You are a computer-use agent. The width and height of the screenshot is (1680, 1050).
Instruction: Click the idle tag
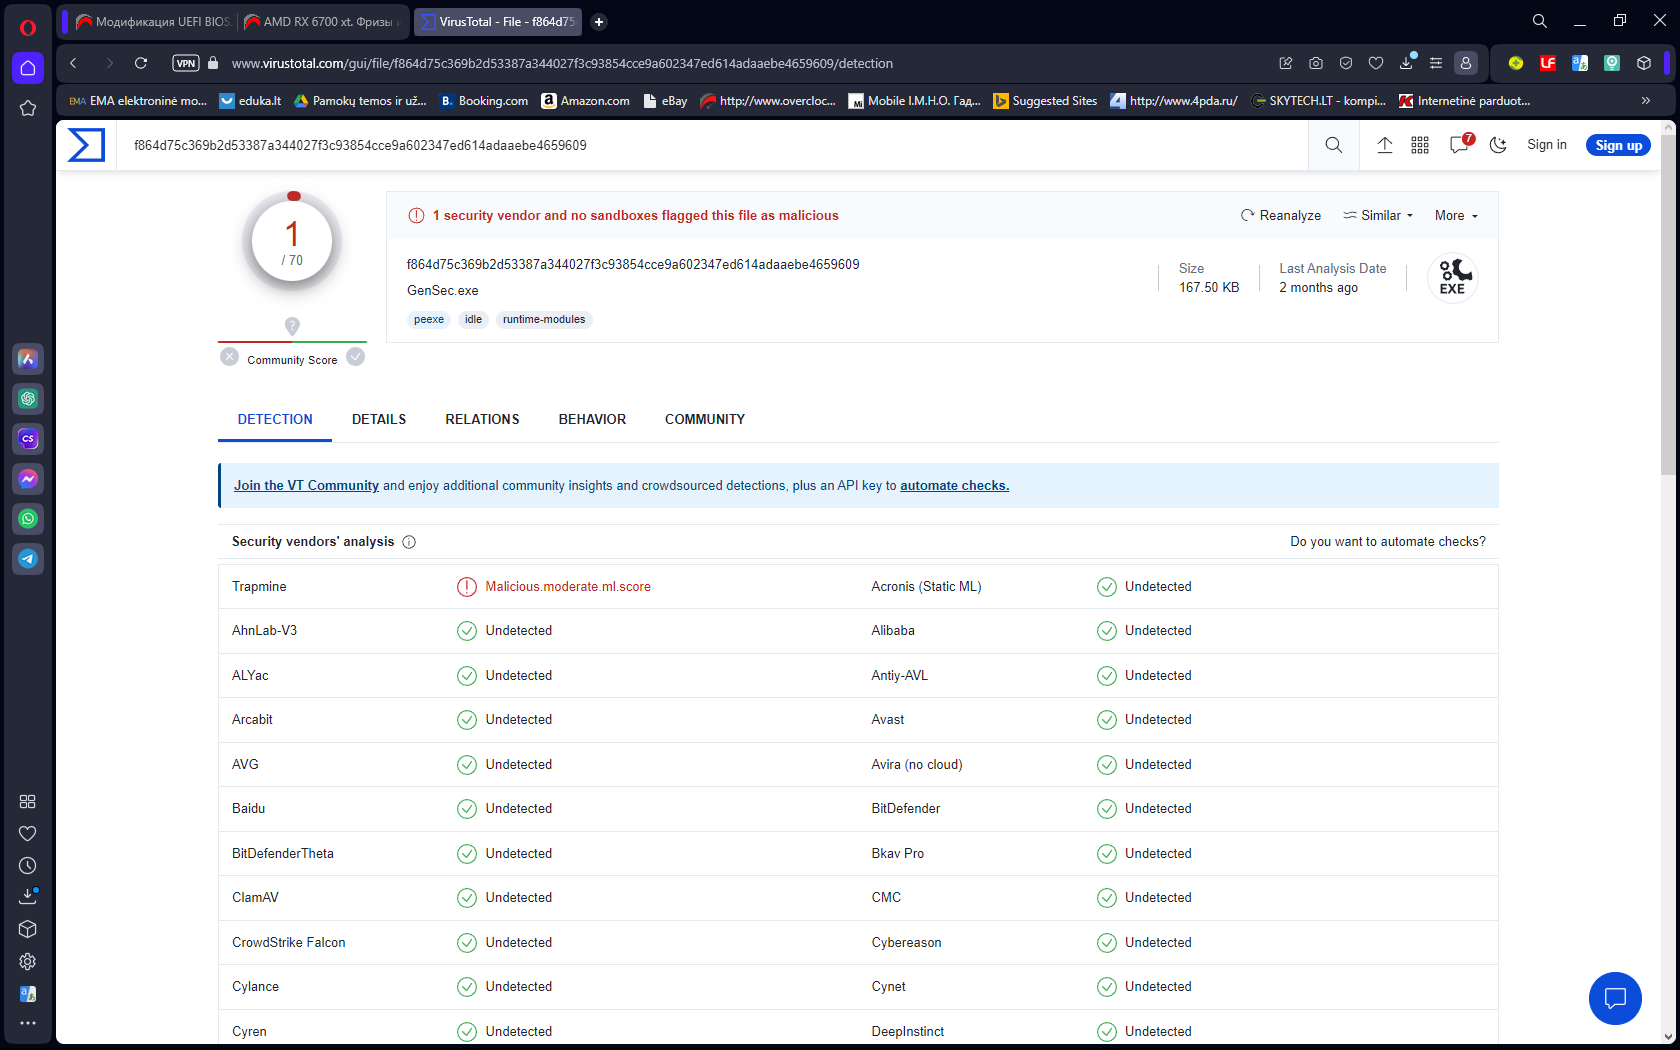(474, 320)
